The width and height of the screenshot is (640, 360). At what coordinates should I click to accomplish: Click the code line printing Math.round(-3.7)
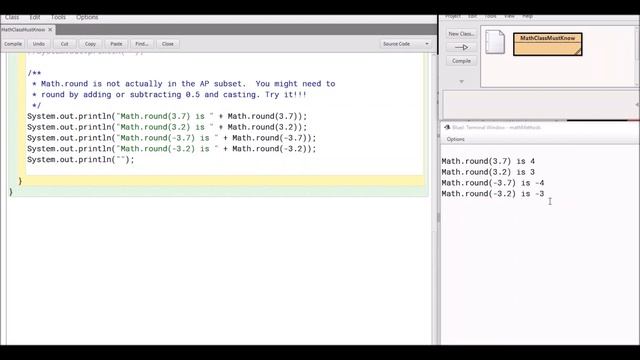(171, 138)
